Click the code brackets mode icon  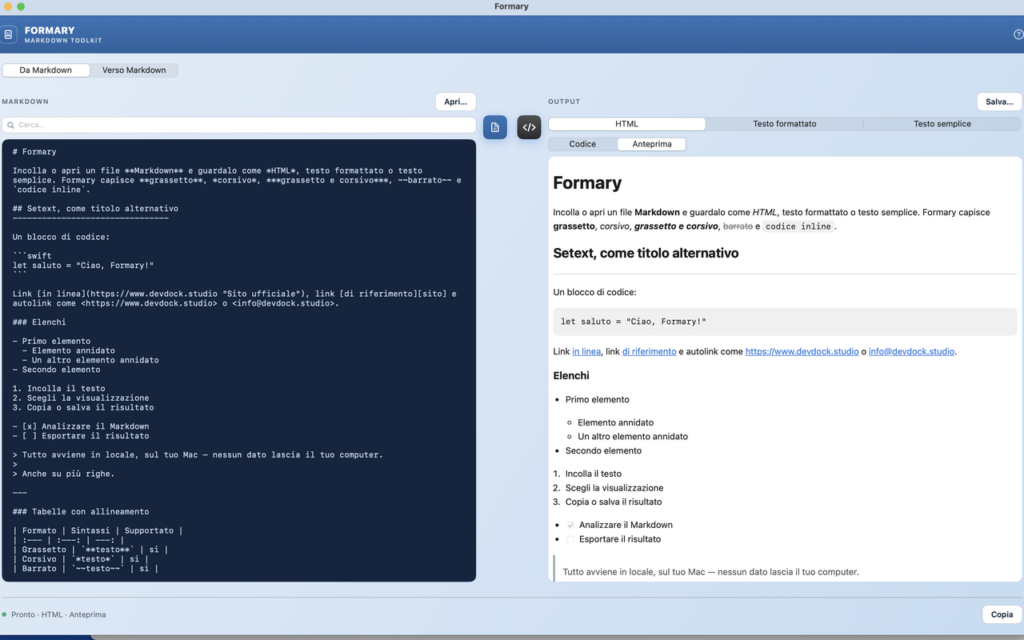pyautogui.click(x=529, y=127)
